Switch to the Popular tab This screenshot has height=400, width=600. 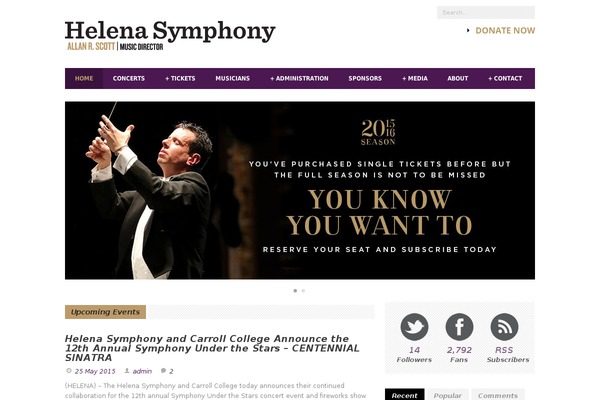tap(447, 395)
